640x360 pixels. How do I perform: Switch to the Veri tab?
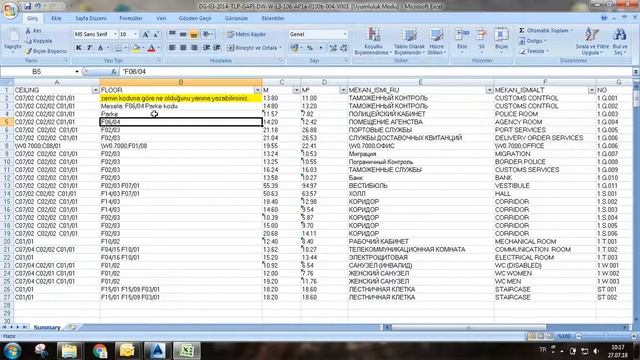(x=161, y=18)
